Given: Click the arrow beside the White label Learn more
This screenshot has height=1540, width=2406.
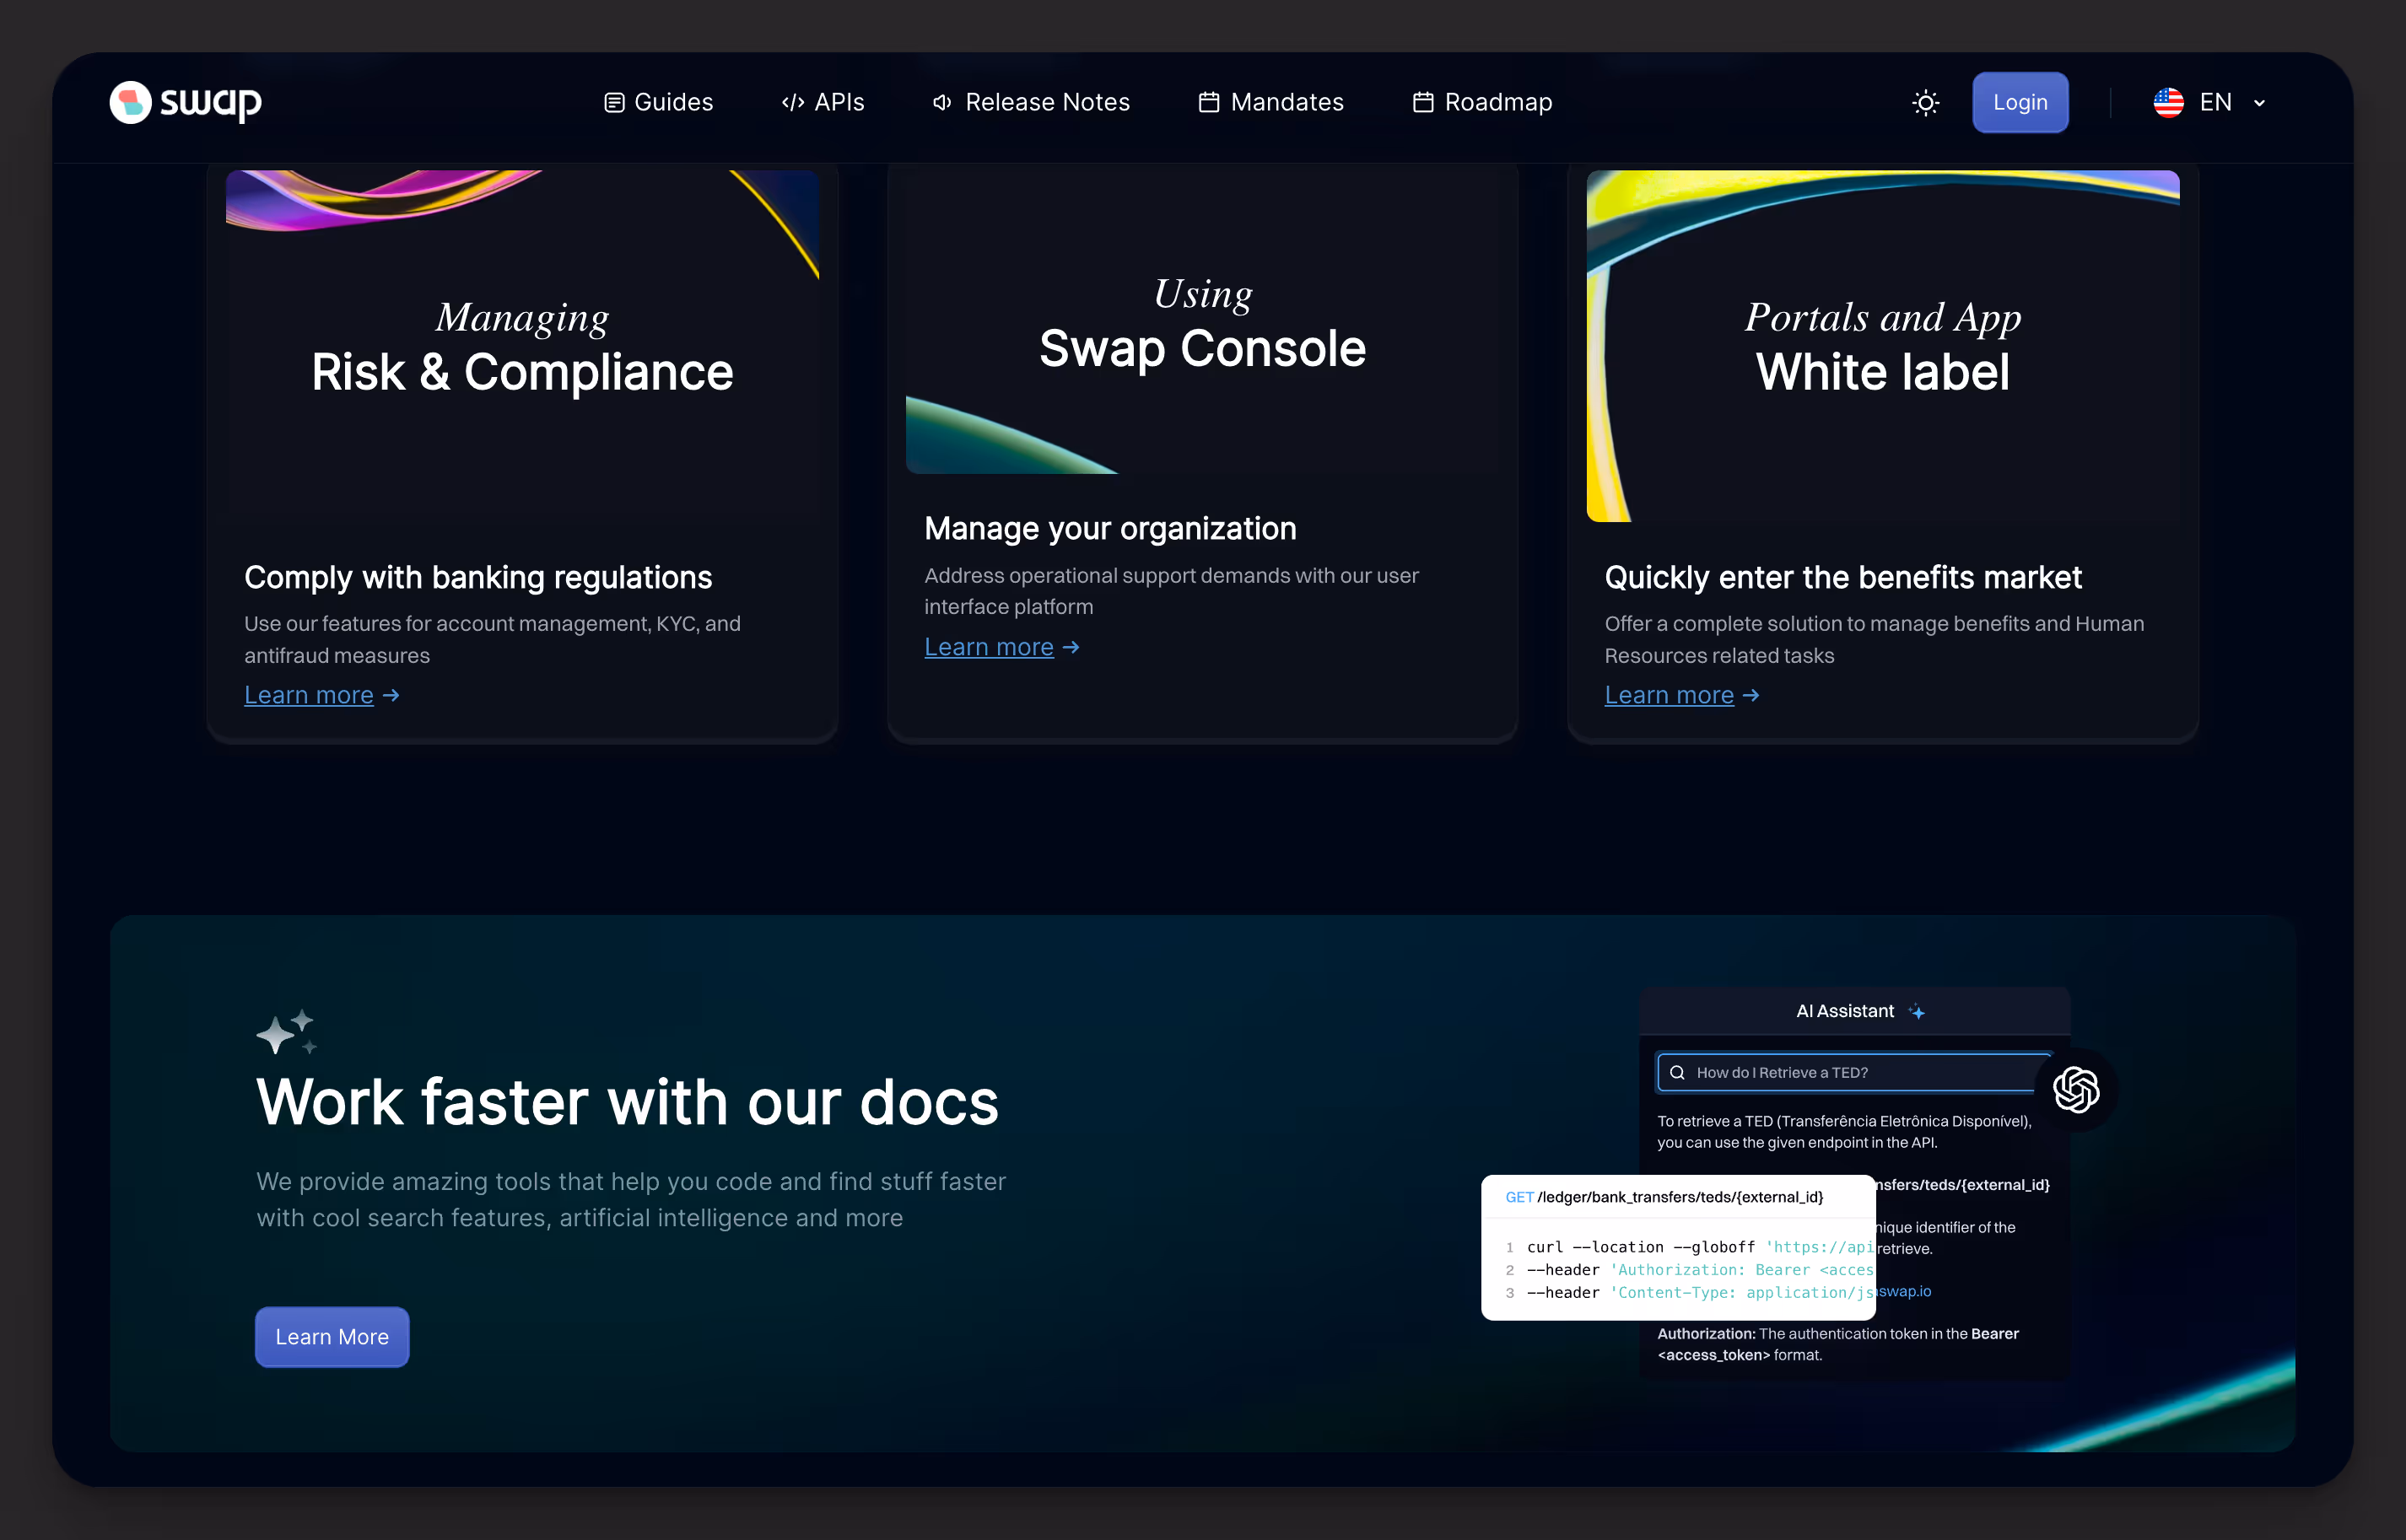Looking at the screenshot, I should pos(1751,695).
